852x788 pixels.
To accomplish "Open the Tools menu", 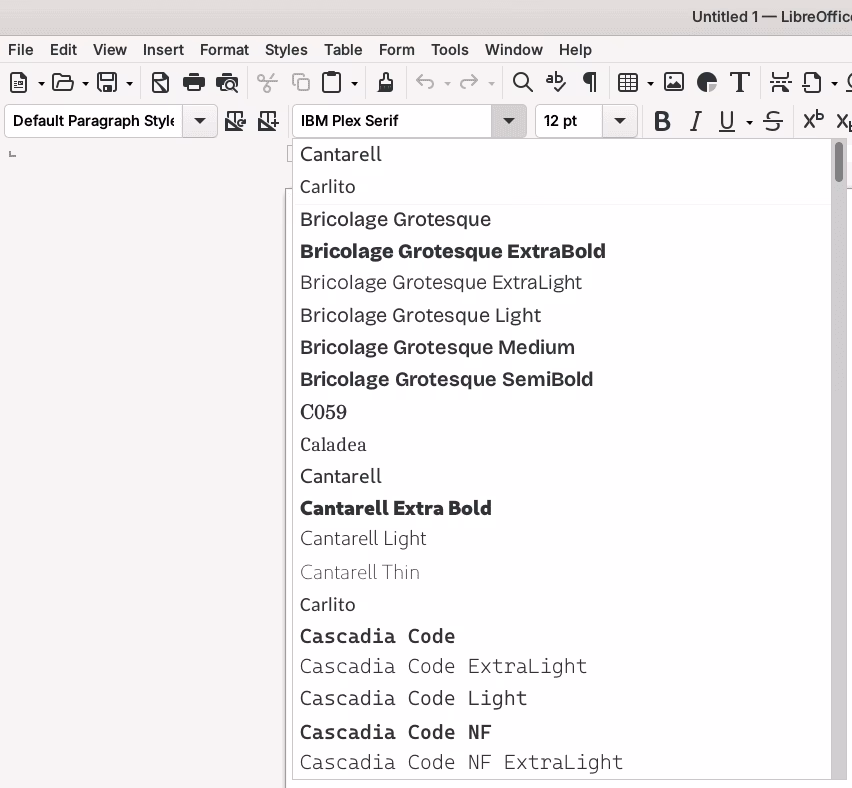I will coord(449,49).
